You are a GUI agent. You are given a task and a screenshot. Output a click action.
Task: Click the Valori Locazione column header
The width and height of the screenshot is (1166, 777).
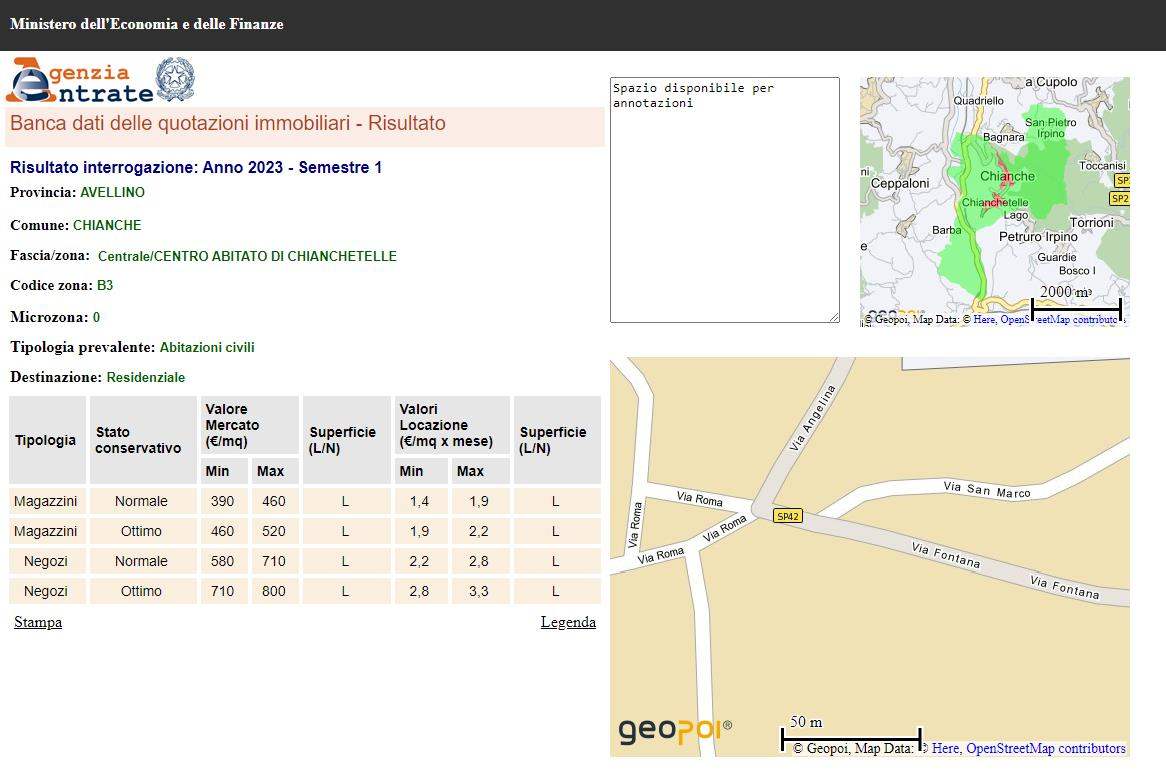446,425
